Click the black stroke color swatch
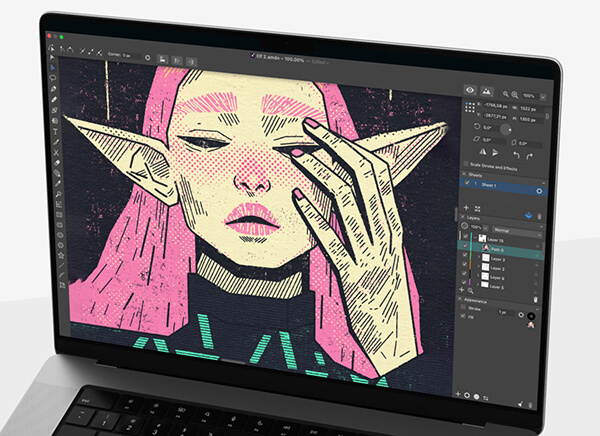This screenshot has height=436, width=600. (x=531, y=316)
